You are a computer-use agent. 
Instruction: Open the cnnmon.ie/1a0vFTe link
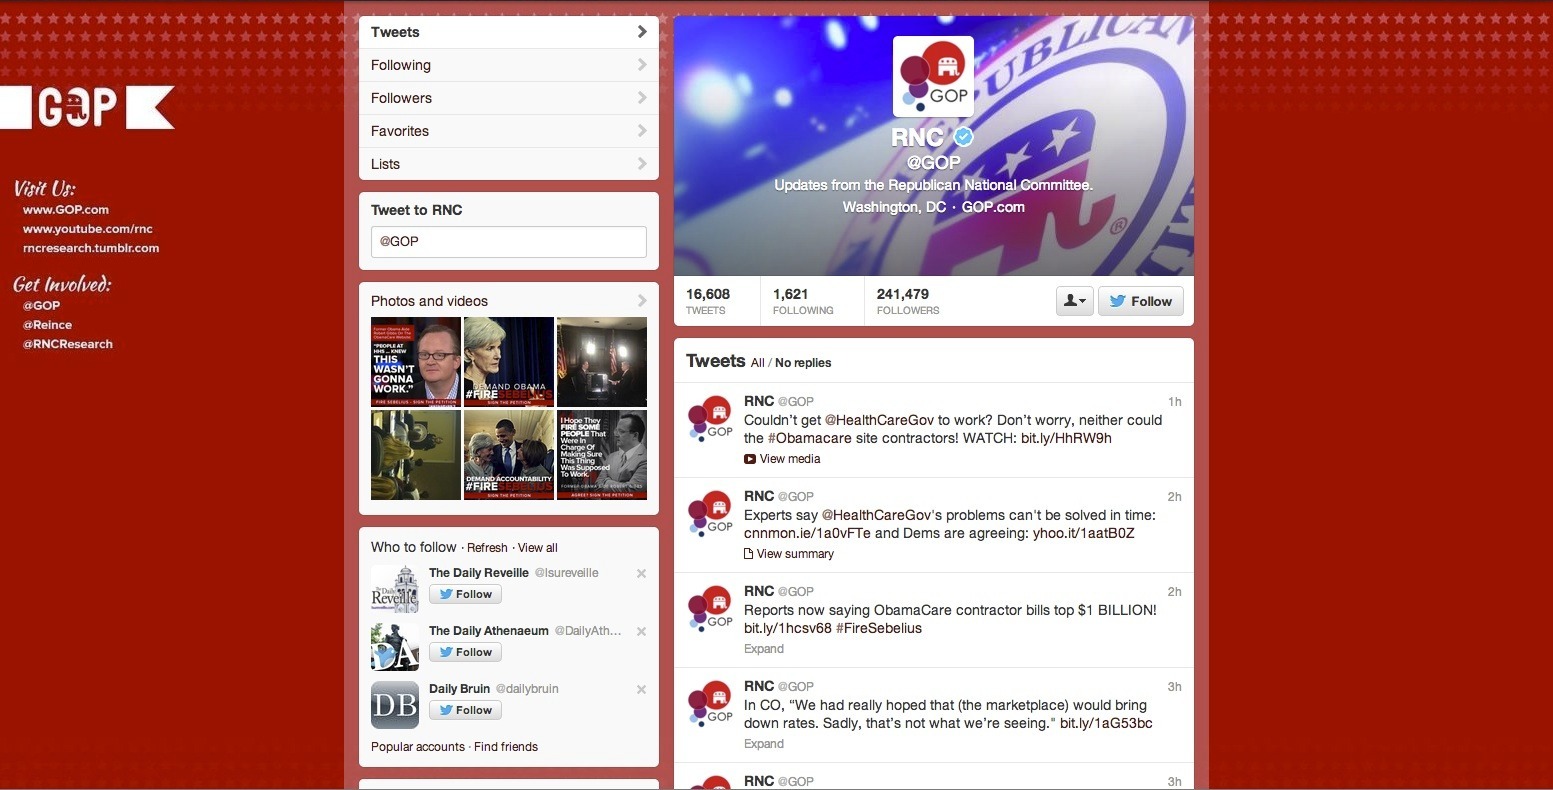[807, 533]
